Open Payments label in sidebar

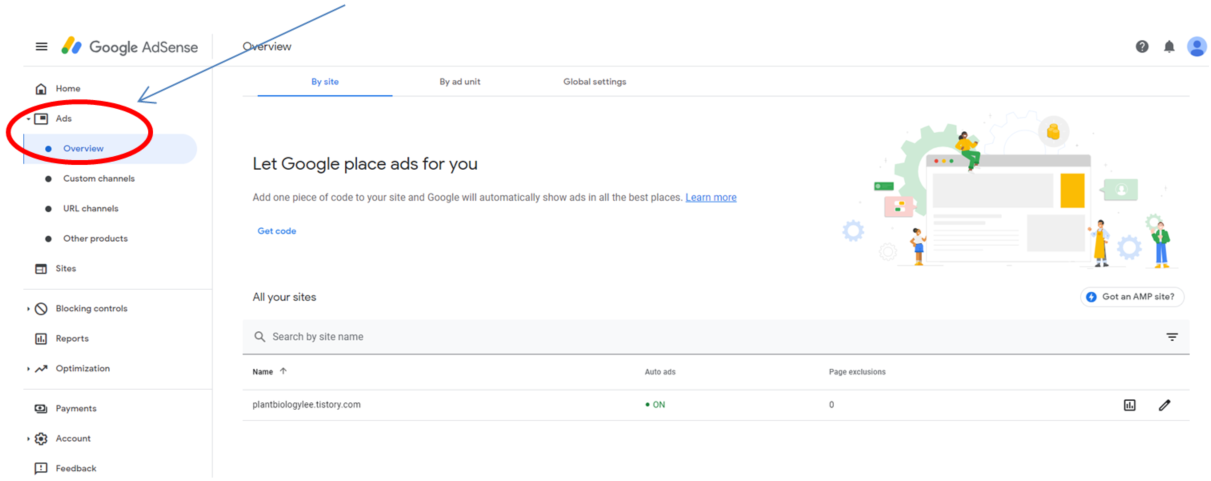coord(76,409)
